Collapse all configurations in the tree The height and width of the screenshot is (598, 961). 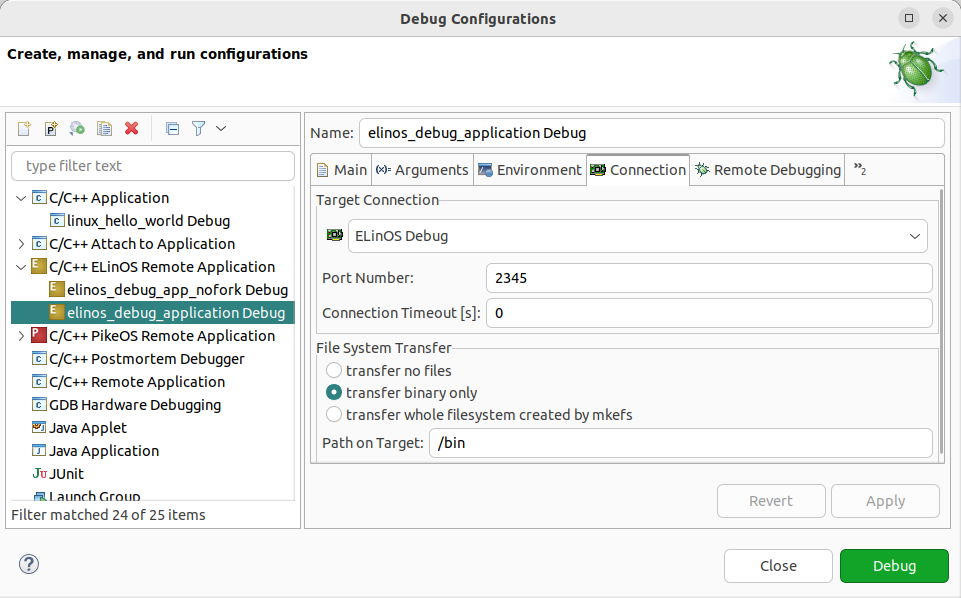tap(172, 128)
